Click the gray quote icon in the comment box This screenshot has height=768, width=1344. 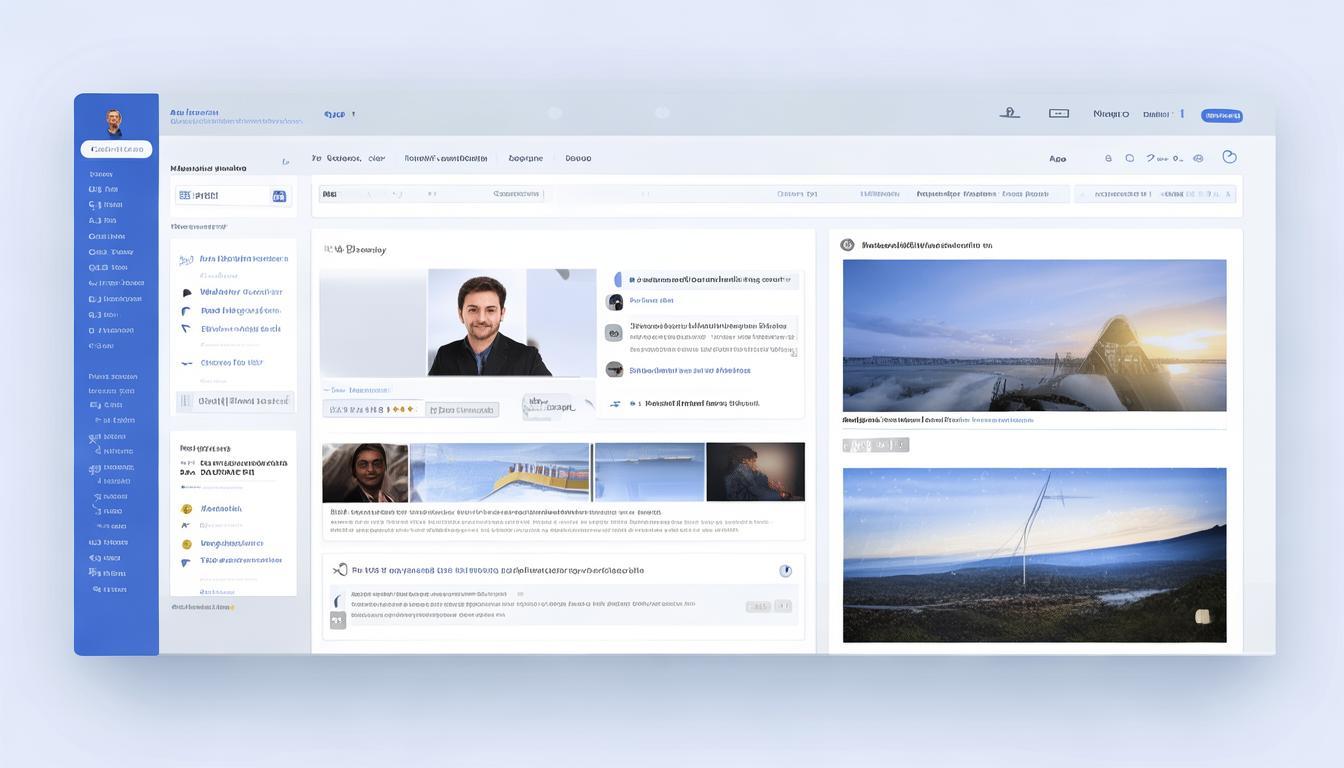338,620
